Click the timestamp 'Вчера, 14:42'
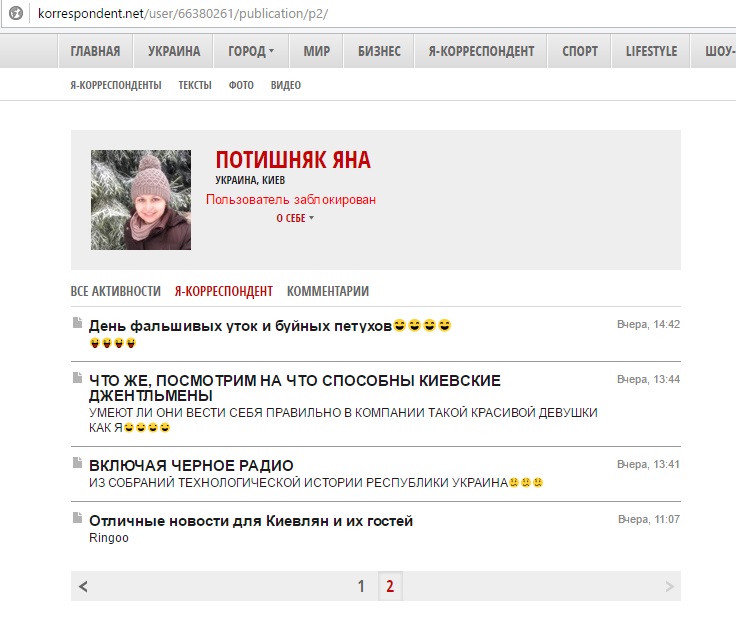This screenshot has height=621, width=736. (648, 324)
